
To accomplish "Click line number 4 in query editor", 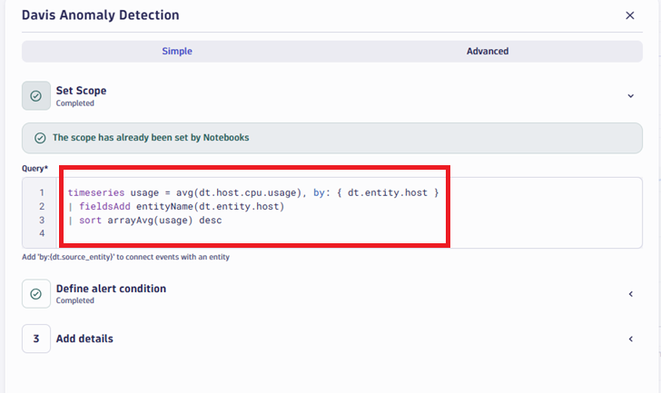I will click(42, 233).
